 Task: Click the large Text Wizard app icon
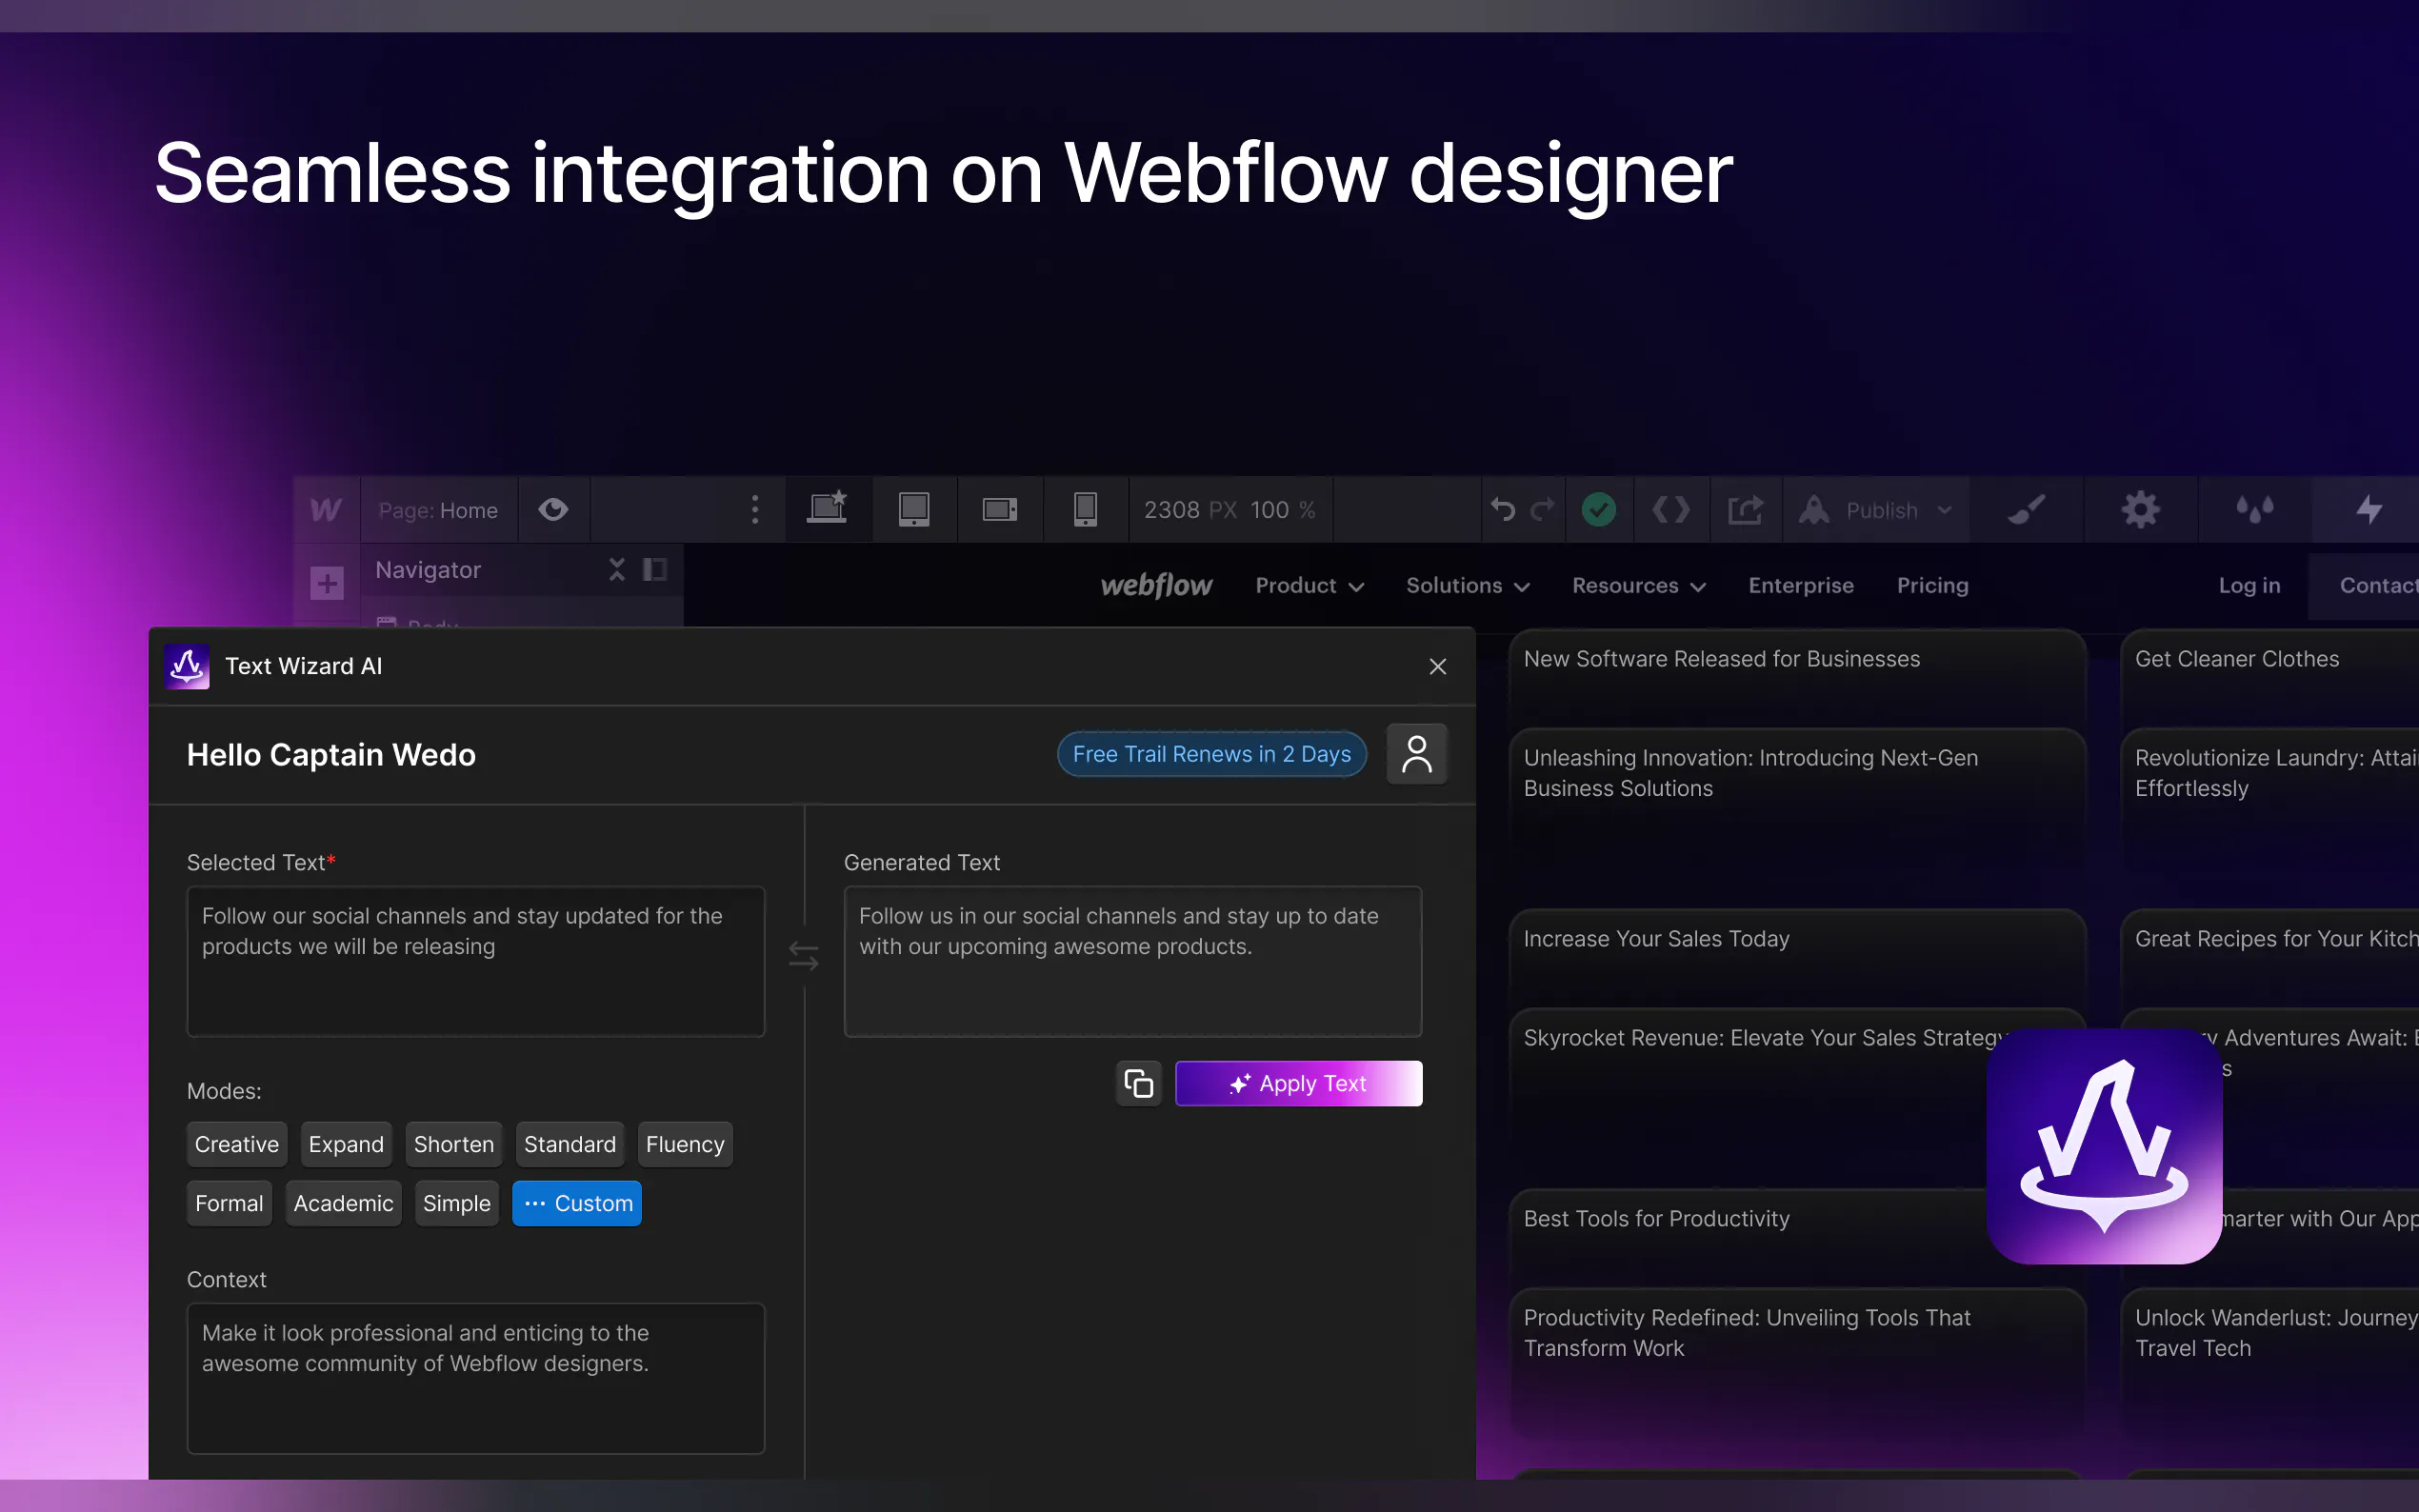2105,1146
